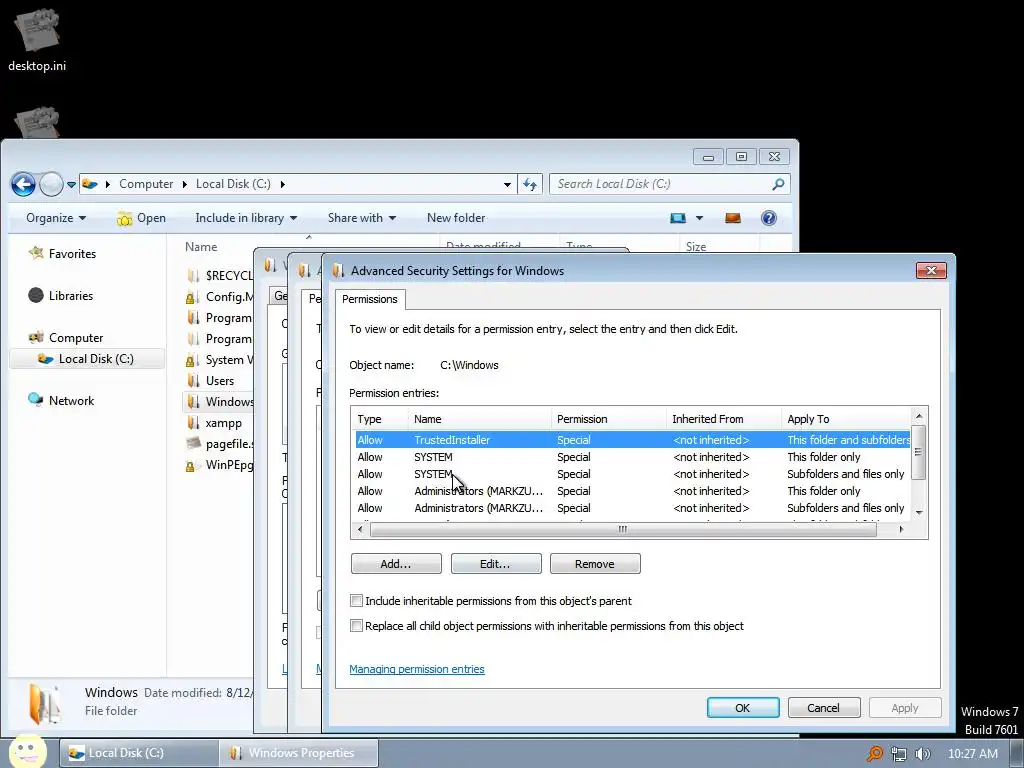Switch to the Permissions tab
Viewport: 1024px width, 768px height.
(x=370, y=299)
